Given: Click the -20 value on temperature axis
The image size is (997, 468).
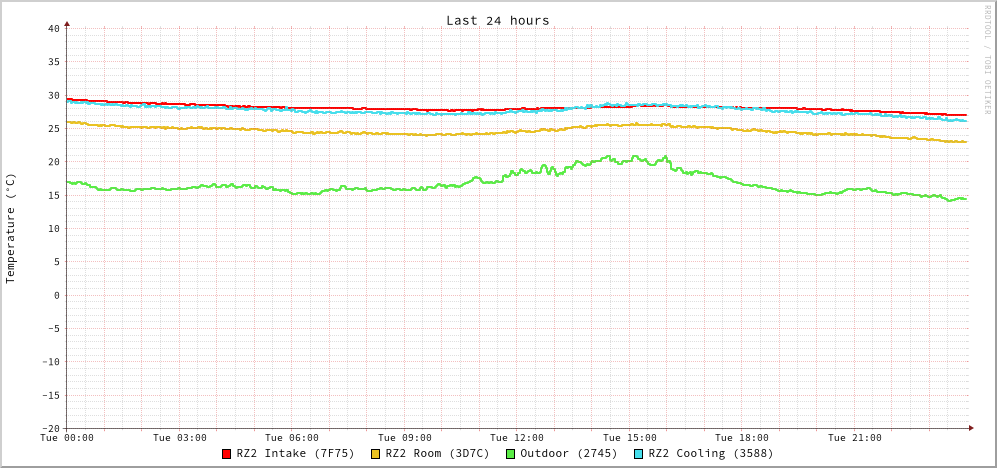Looking at the screenshot, I should 50,428.
